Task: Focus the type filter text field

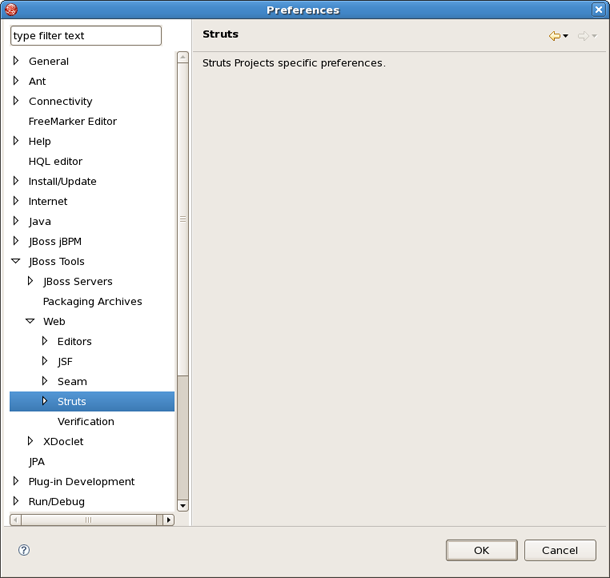Action: (x=86, y=36)
